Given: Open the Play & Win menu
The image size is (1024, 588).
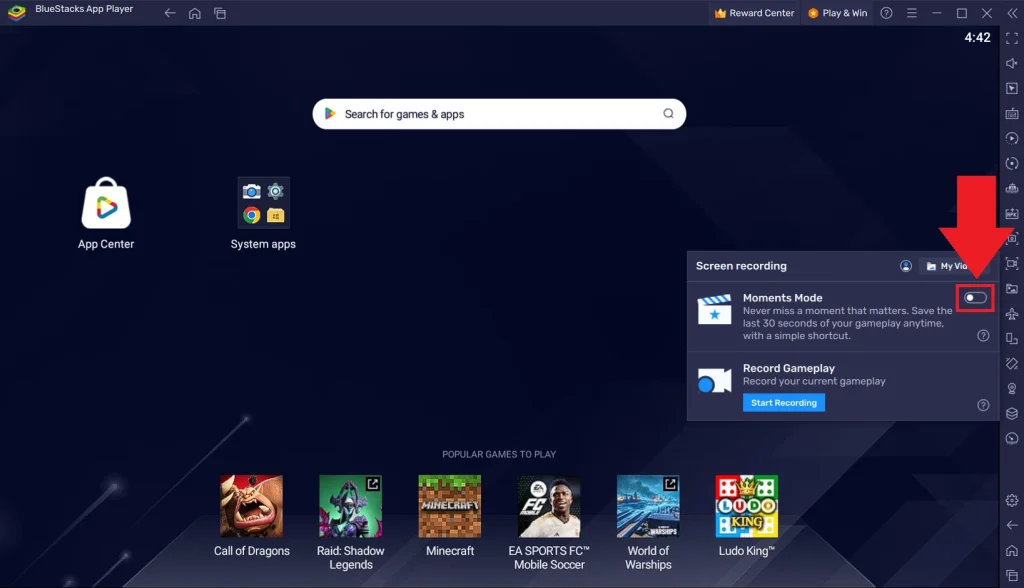Looking at the screenshot, I should click(837, 12).
